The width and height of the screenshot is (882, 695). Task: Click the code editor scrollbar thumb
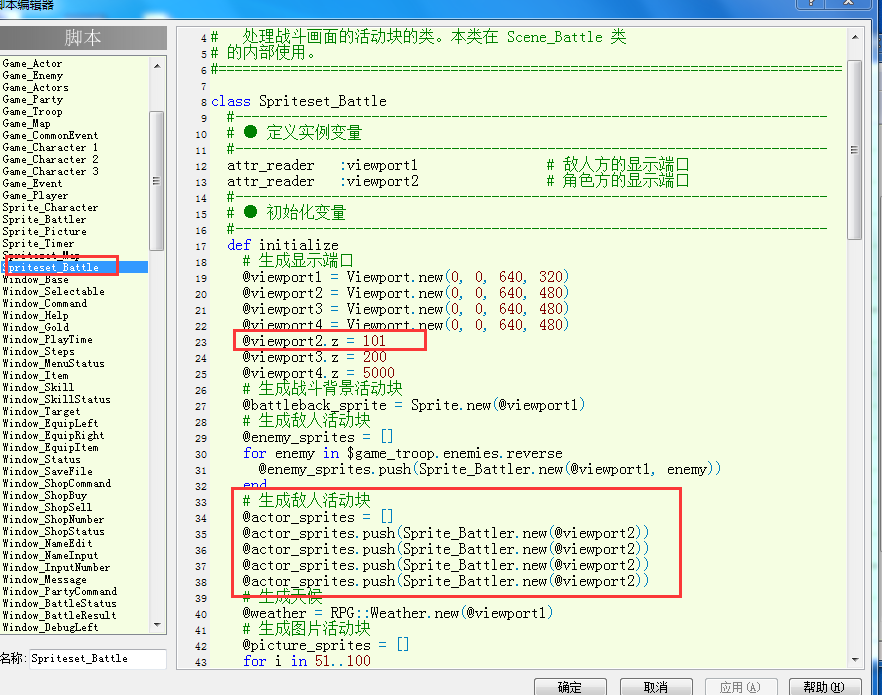pos(854,150)
